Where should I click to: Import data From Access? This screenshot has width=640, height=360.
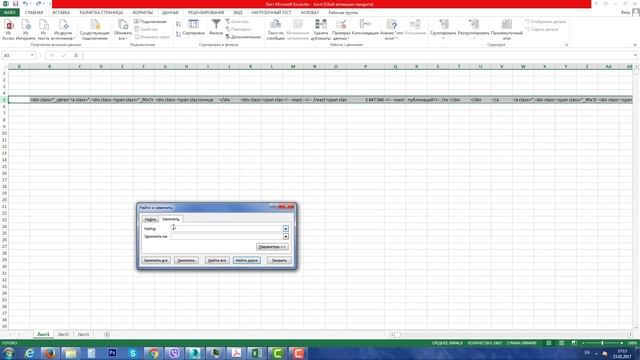(x=9, y=29)
